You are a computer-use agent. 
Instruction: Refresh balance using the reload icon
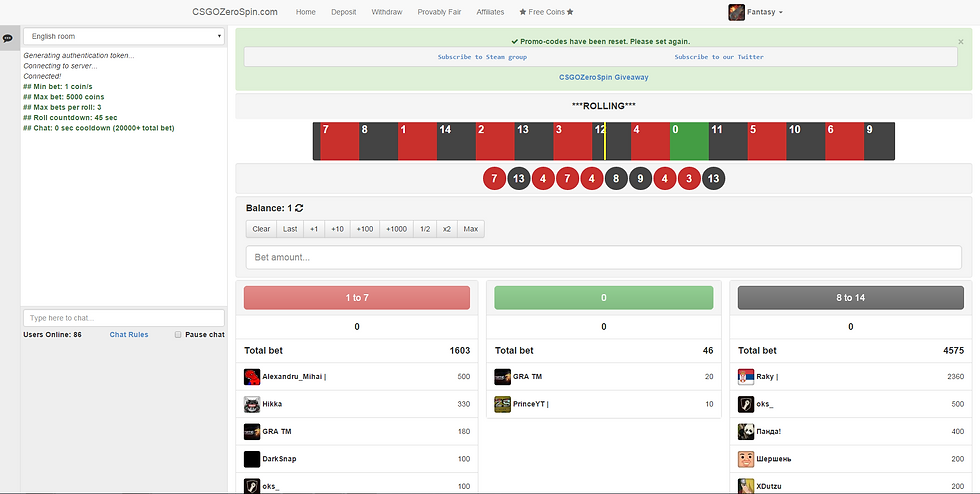[299, 208]
